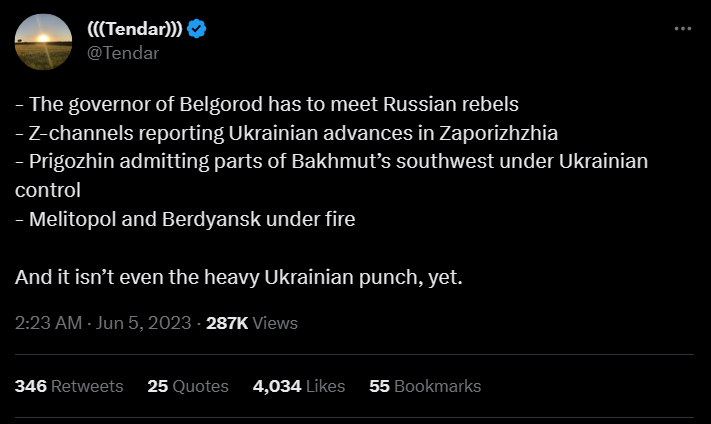Click the blue verified checkmark badge
The width and height of the screenshot is (711, 424).
click(x=197, y=29)
